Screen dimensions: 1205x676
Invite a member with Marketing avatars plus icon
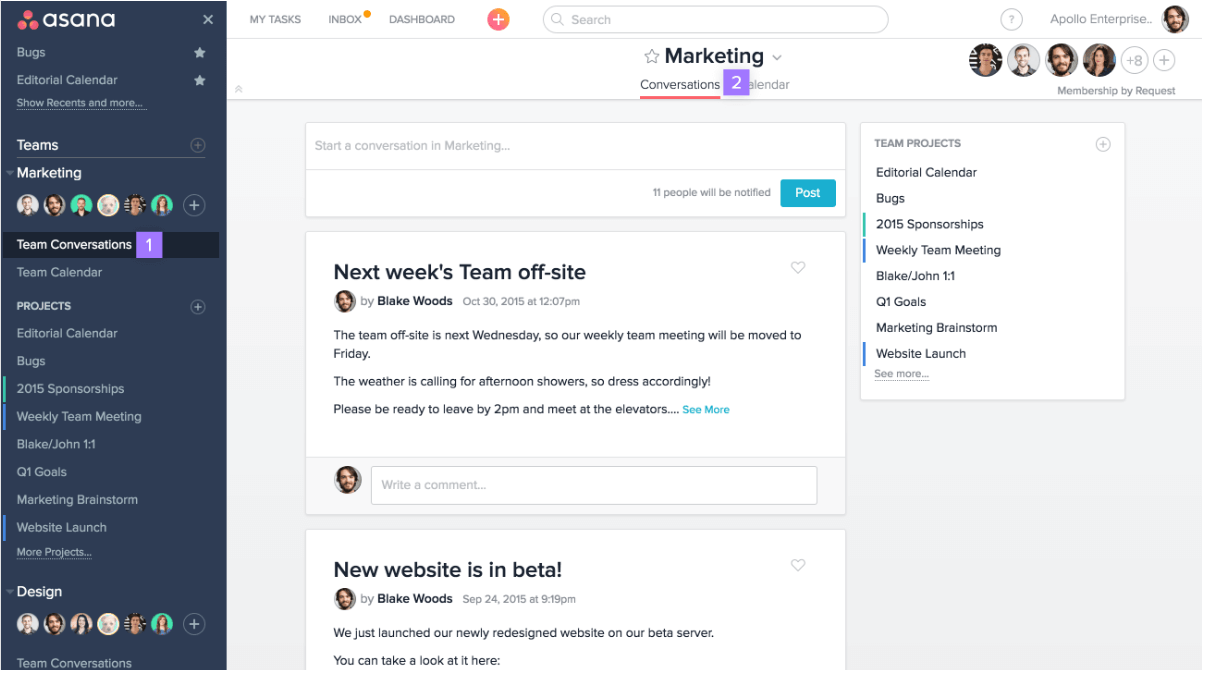click(x=194, y=204)
